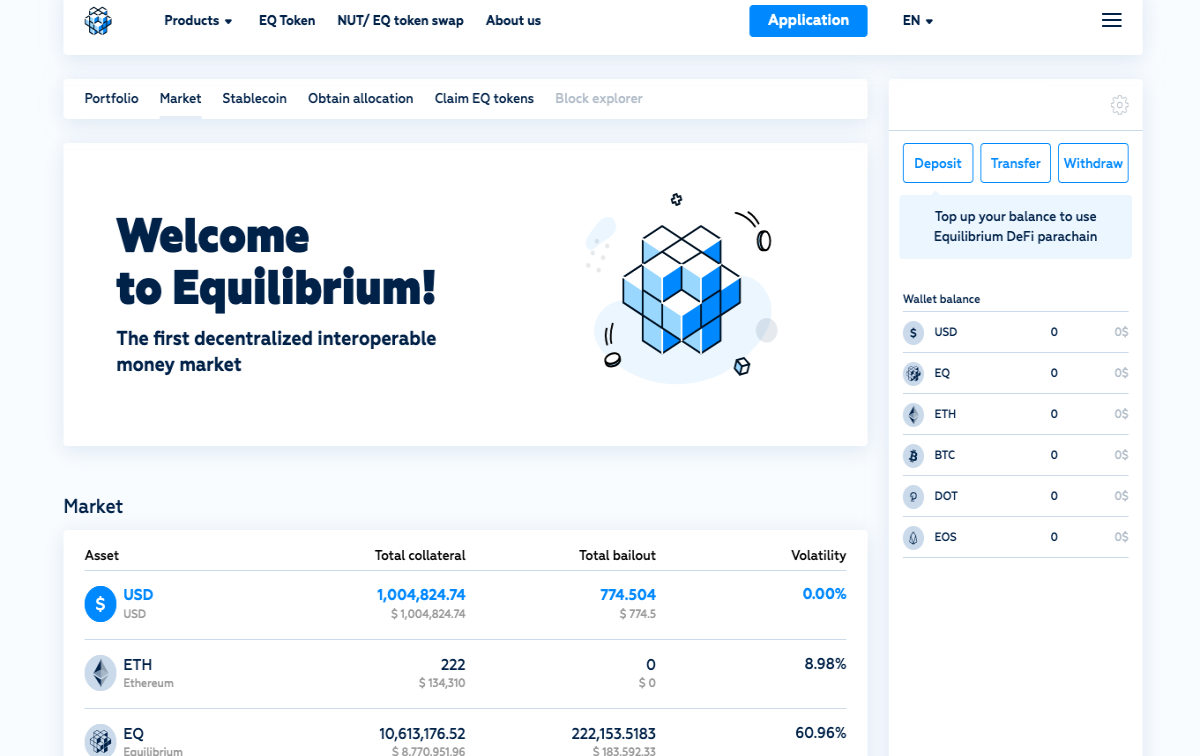
Task: Click the Total collateral column header
Action: pyautogui.click(x=420, y=555)
